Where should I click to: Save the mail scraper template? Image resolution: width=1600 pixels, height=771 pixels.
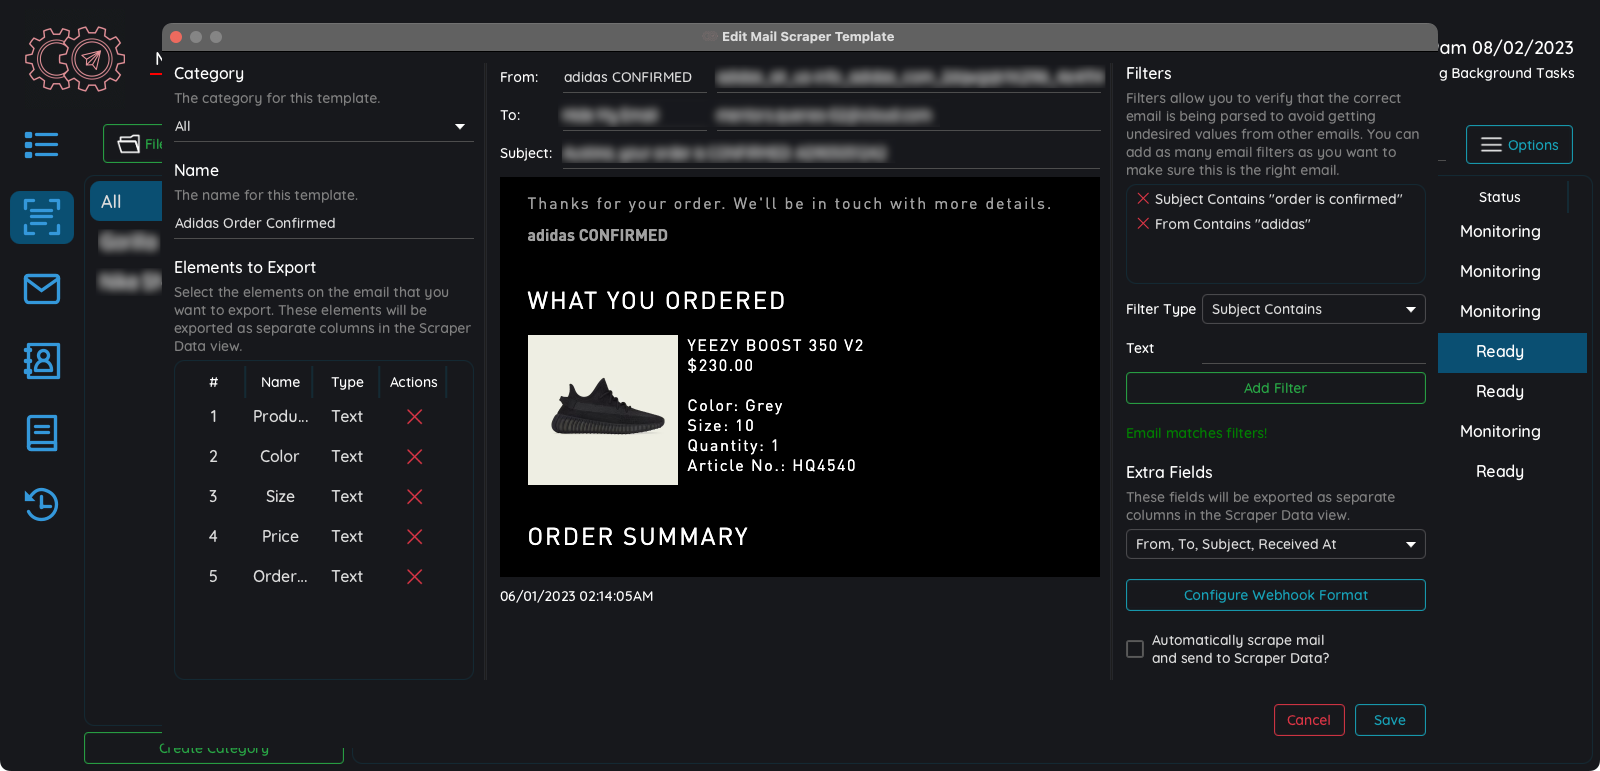point(1390,720)
